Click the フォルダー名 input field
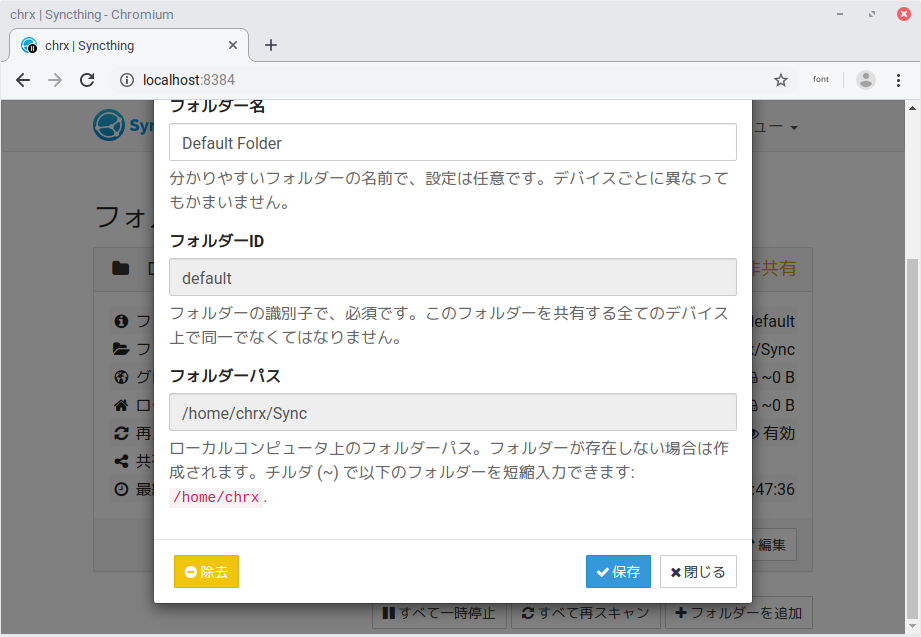 click(x=452, y=142)
